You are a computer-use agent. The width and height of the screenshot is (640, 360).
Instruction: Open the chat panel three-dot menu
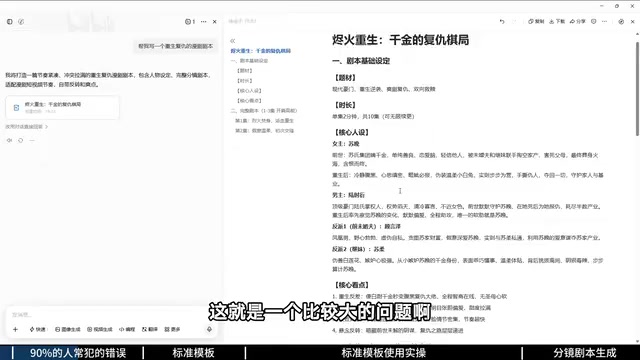[x=204, y=22]
